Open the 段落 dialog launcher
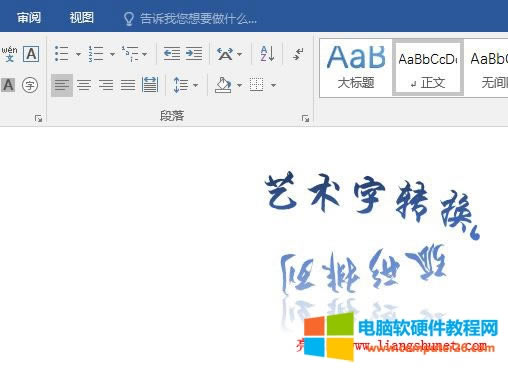This screenshot has width=508, height=368. click(x=305, y=118)
